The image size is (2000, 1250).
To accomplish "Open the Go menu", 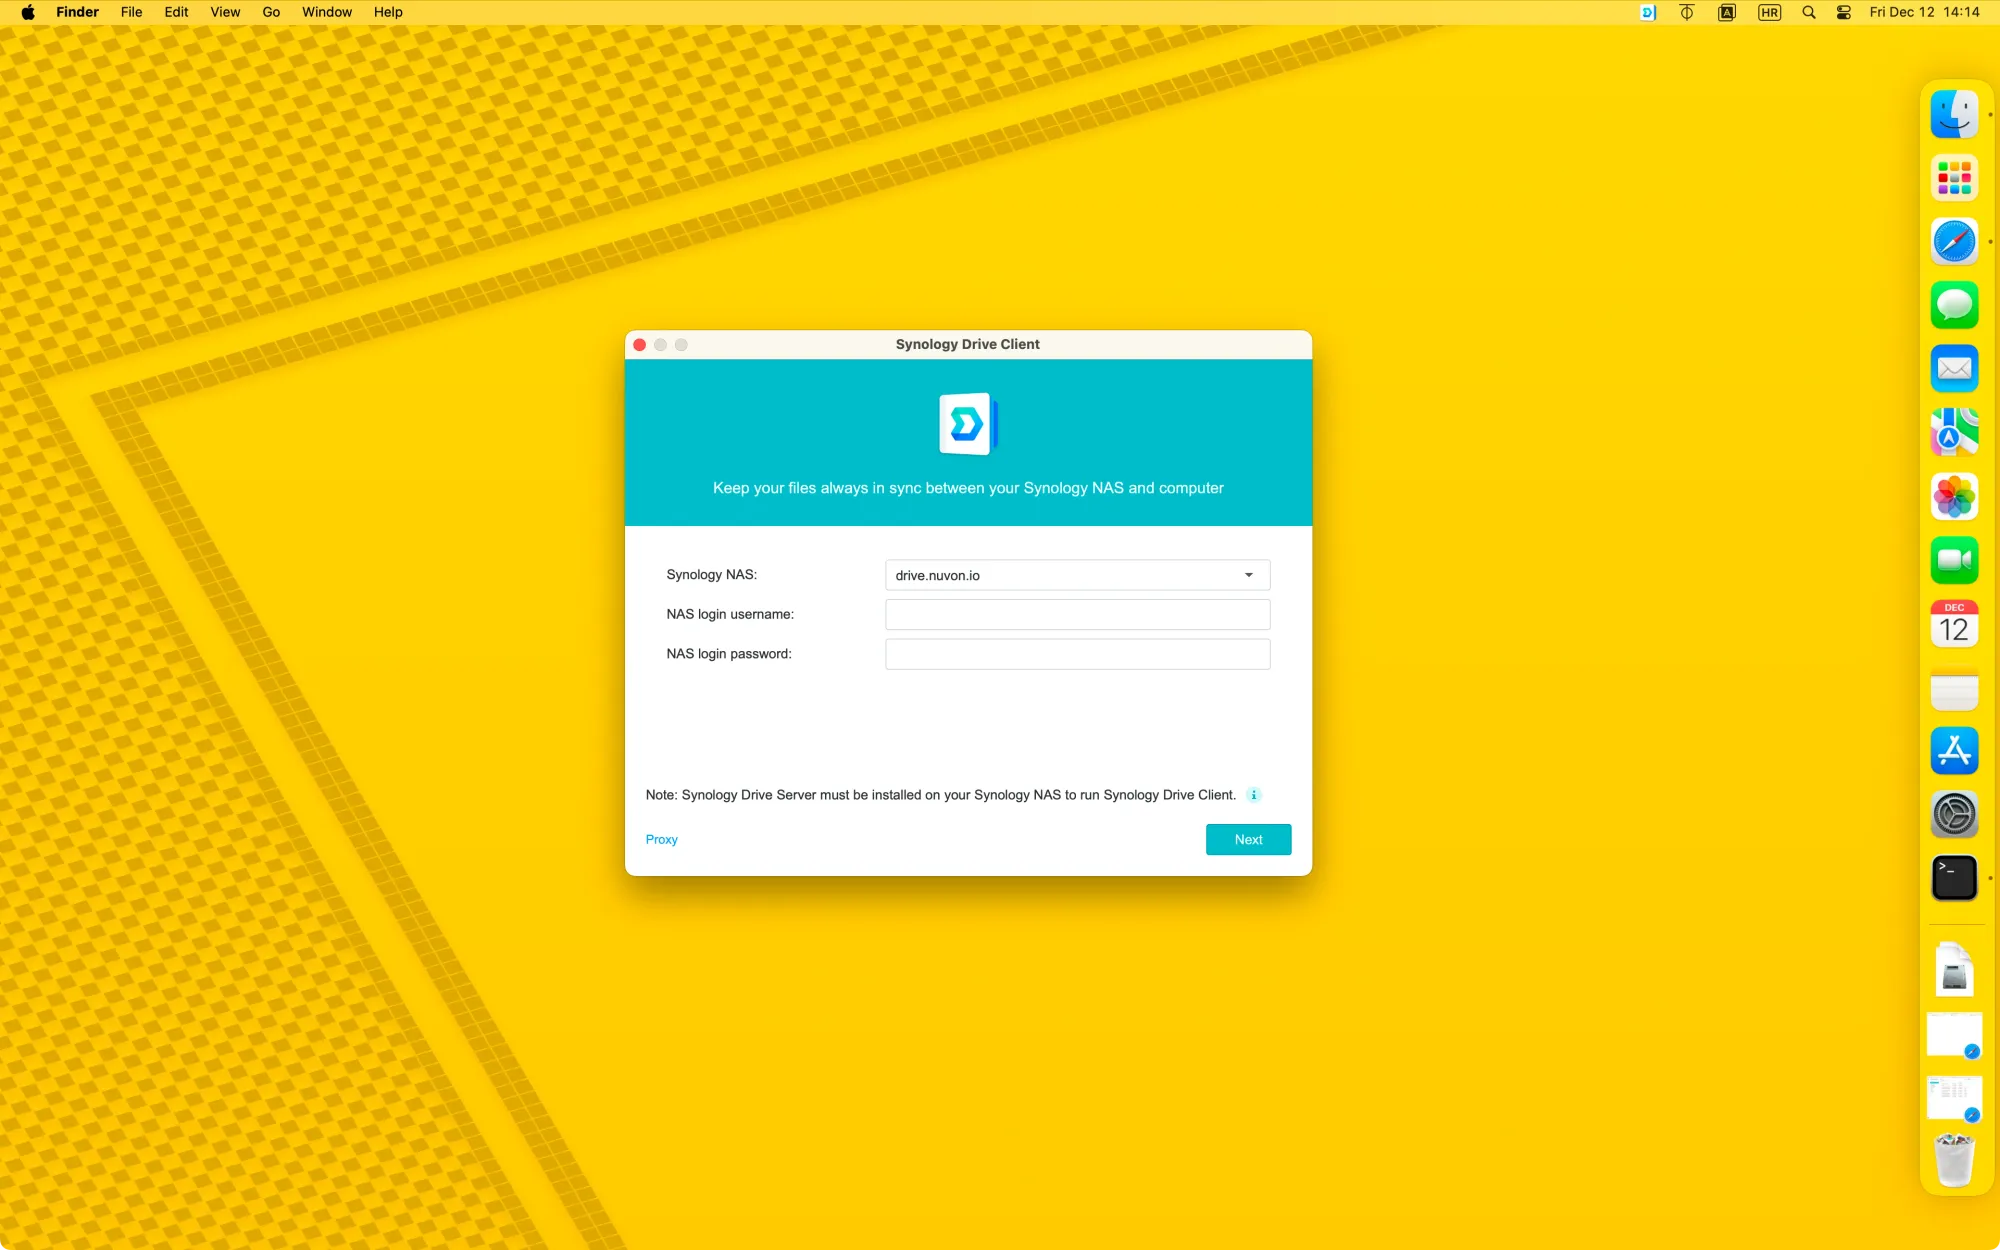I will (271, 13).
